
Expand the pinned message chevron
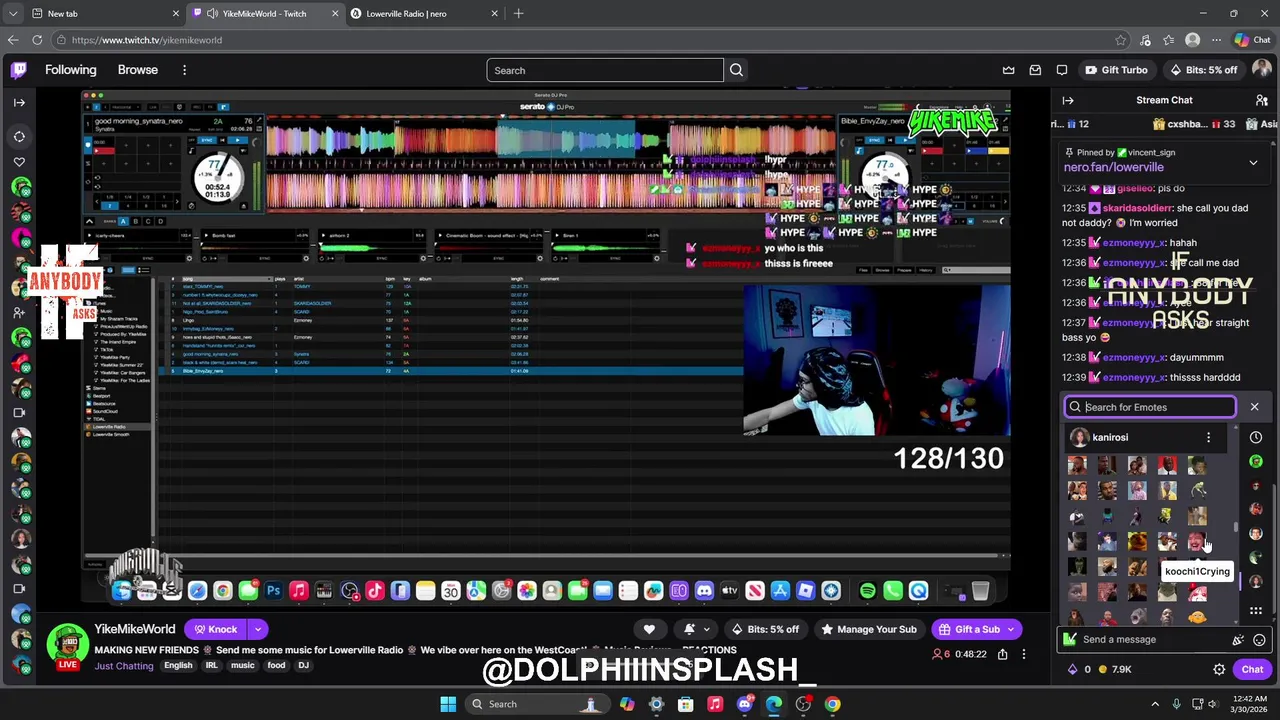tap(1253, 161)
